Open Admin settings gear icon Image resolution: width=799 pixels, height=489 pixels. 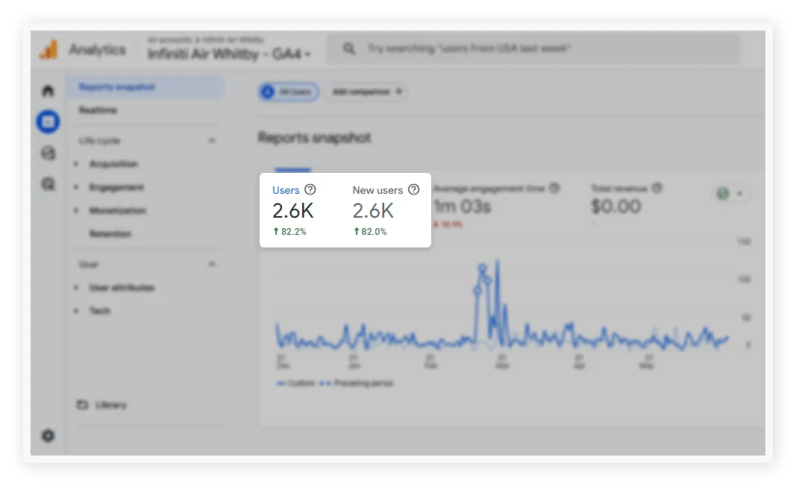point(48,436)
